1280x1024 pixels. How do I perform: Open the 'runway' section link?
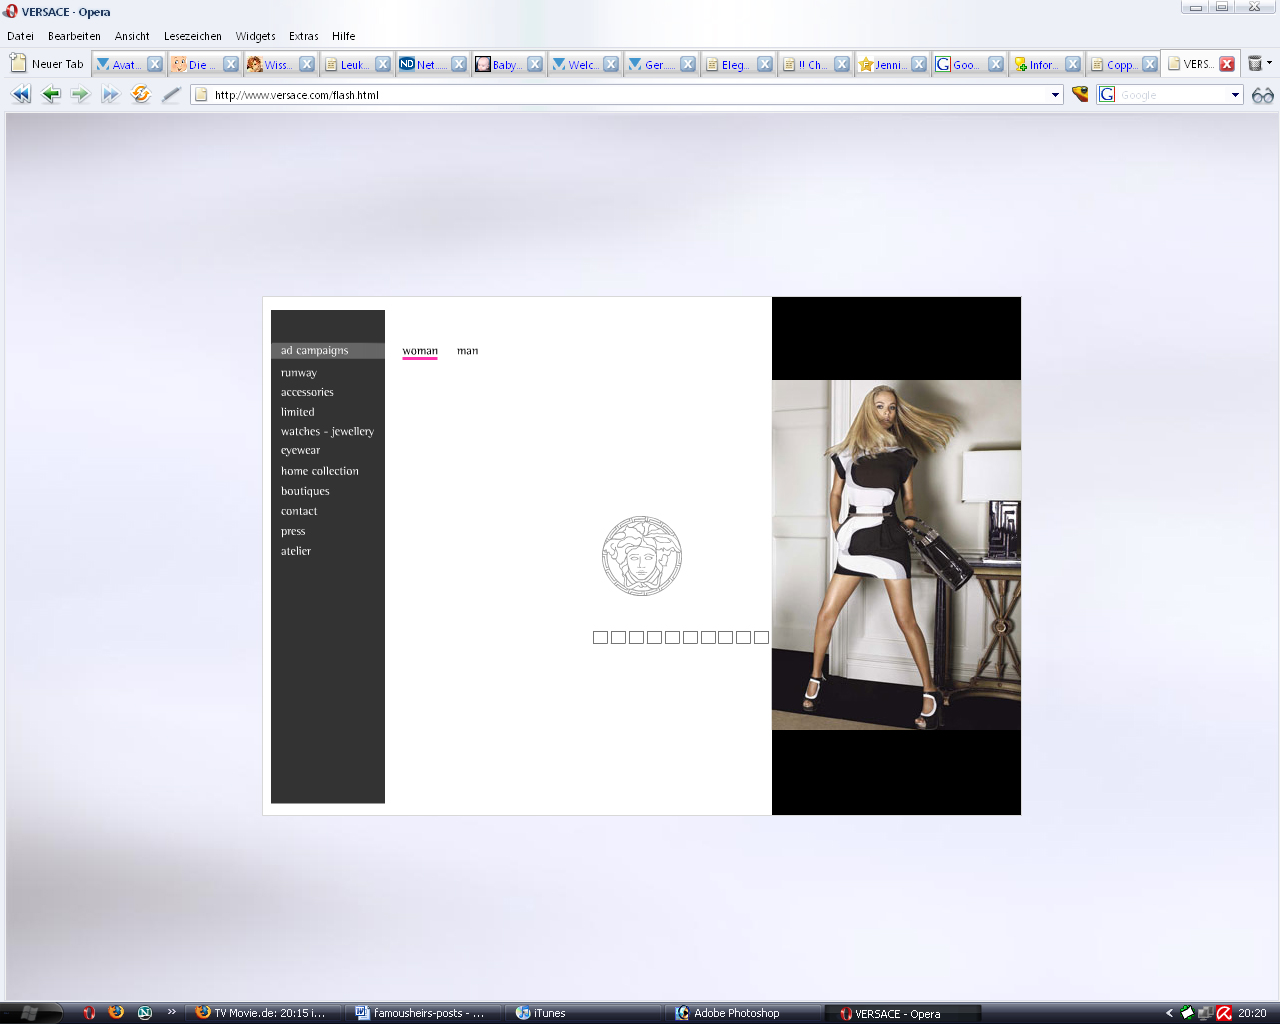pos(298,373)
